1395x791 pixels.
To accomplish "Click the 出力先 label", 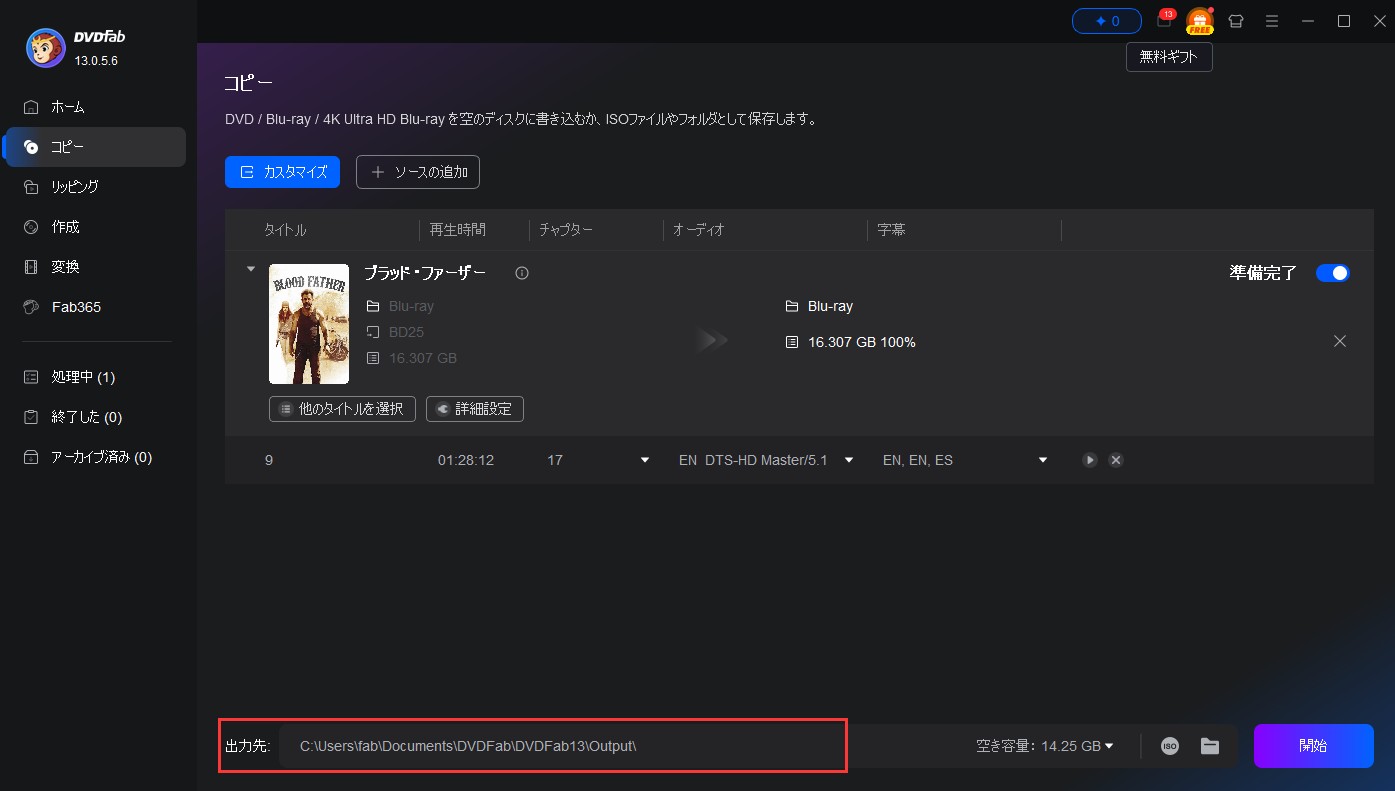I will [x=248, y=746].
